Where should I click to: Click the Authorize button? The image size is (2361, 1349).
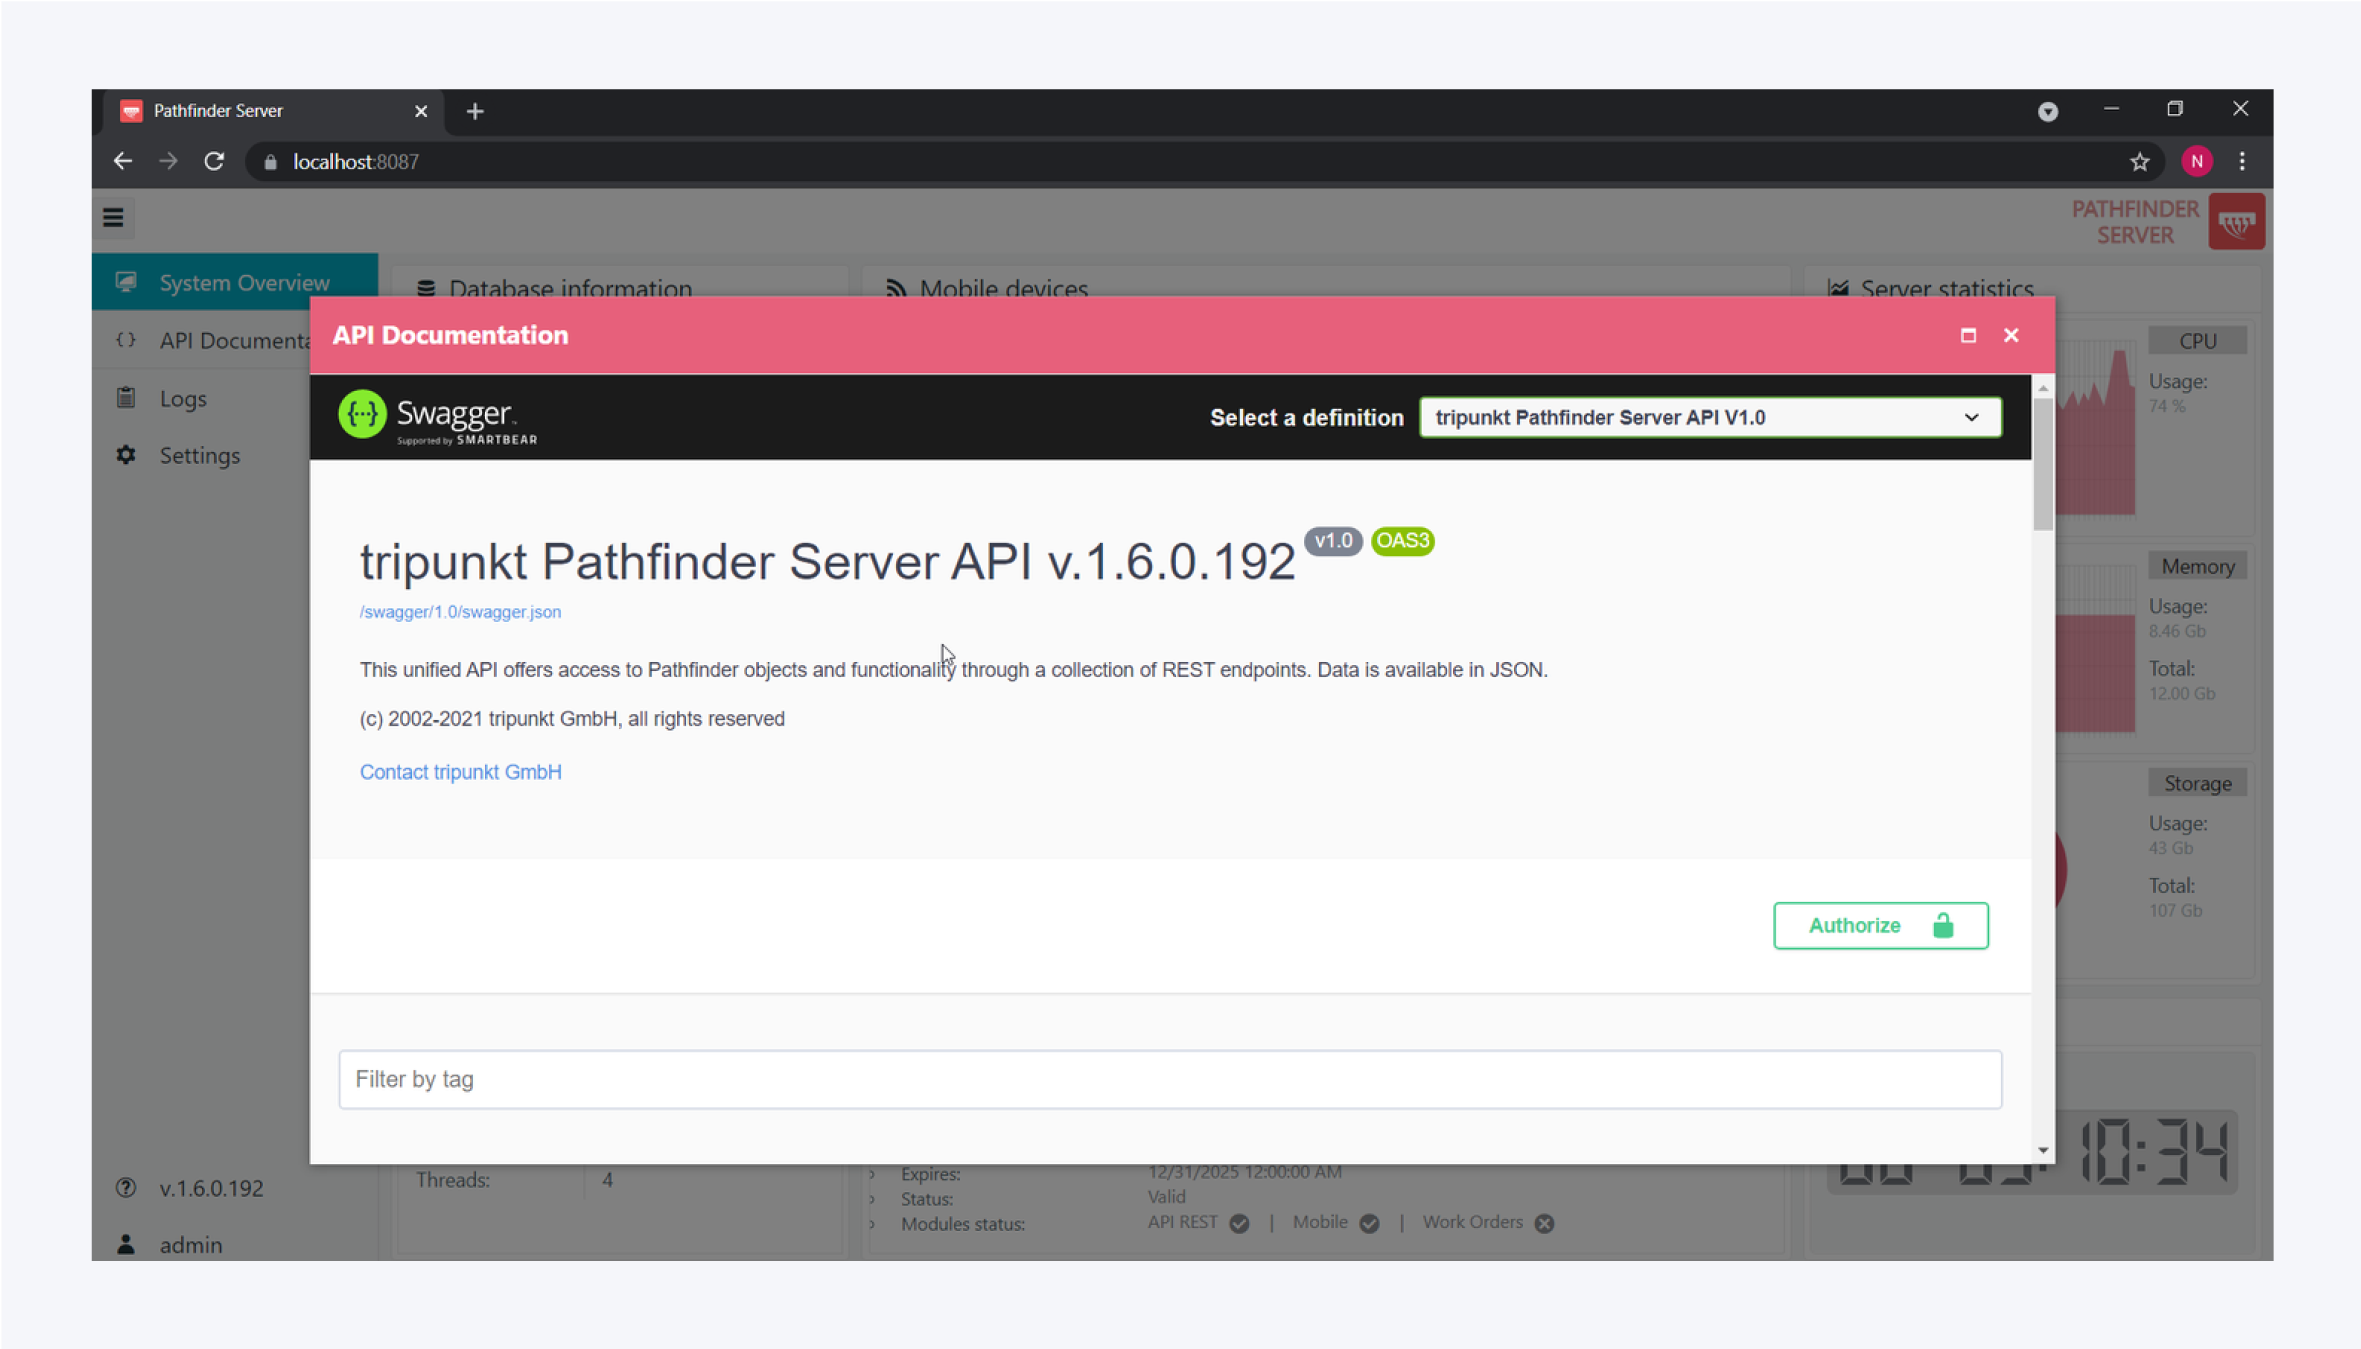1880,925
